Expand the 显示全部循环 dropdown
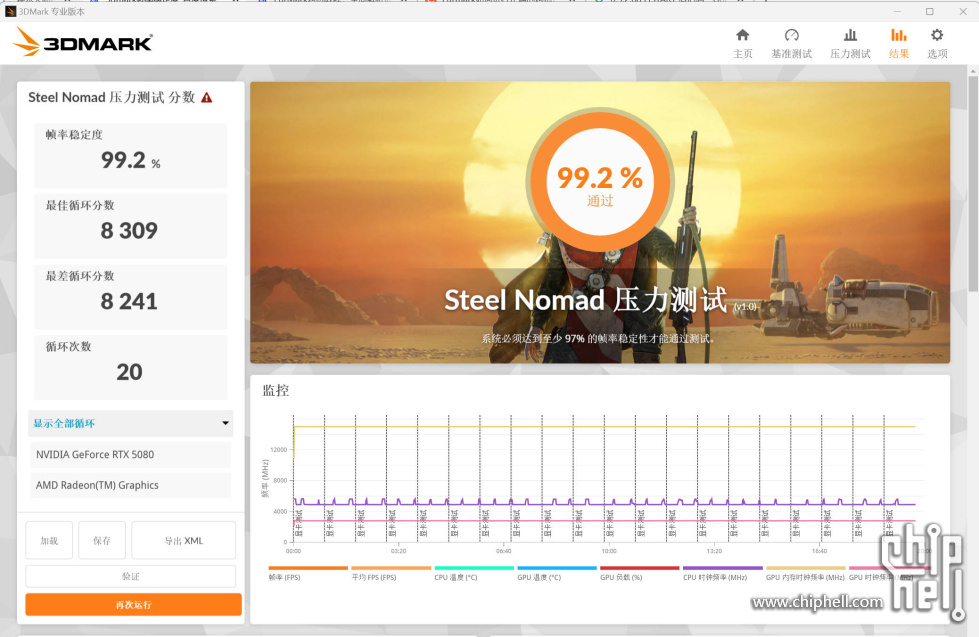This screenshot has width=979, height=637. [130, 423]
